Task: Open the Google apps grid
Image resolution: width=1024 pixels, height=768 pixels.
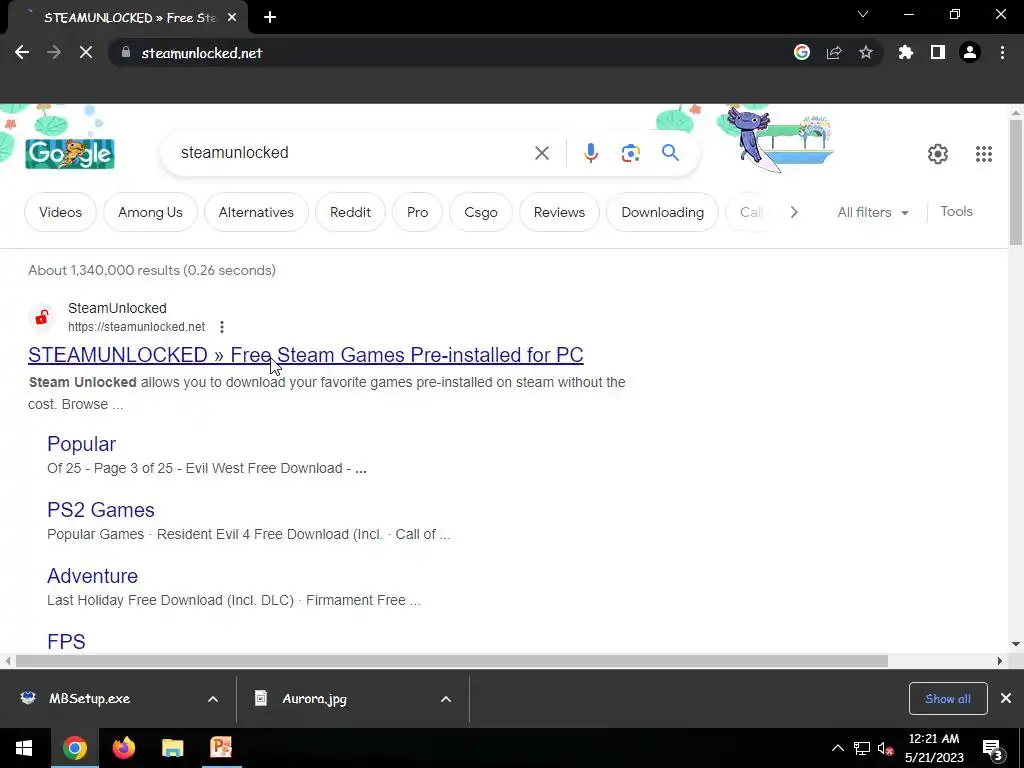Action: (984, 154)
